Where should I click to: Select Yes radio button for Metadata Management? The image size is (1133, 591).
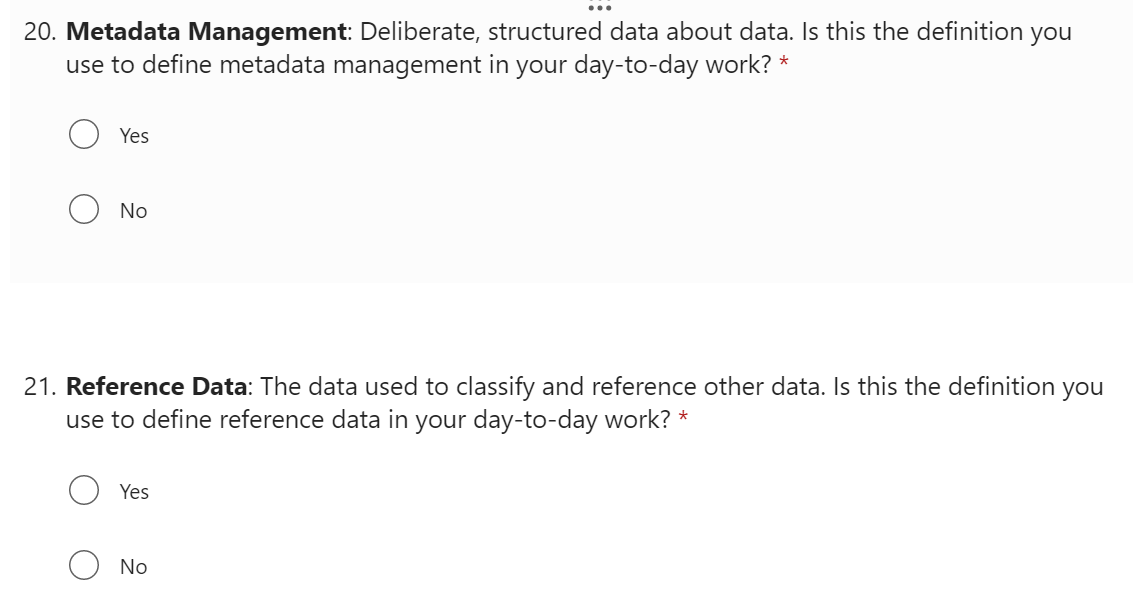(x=83, y=135)
